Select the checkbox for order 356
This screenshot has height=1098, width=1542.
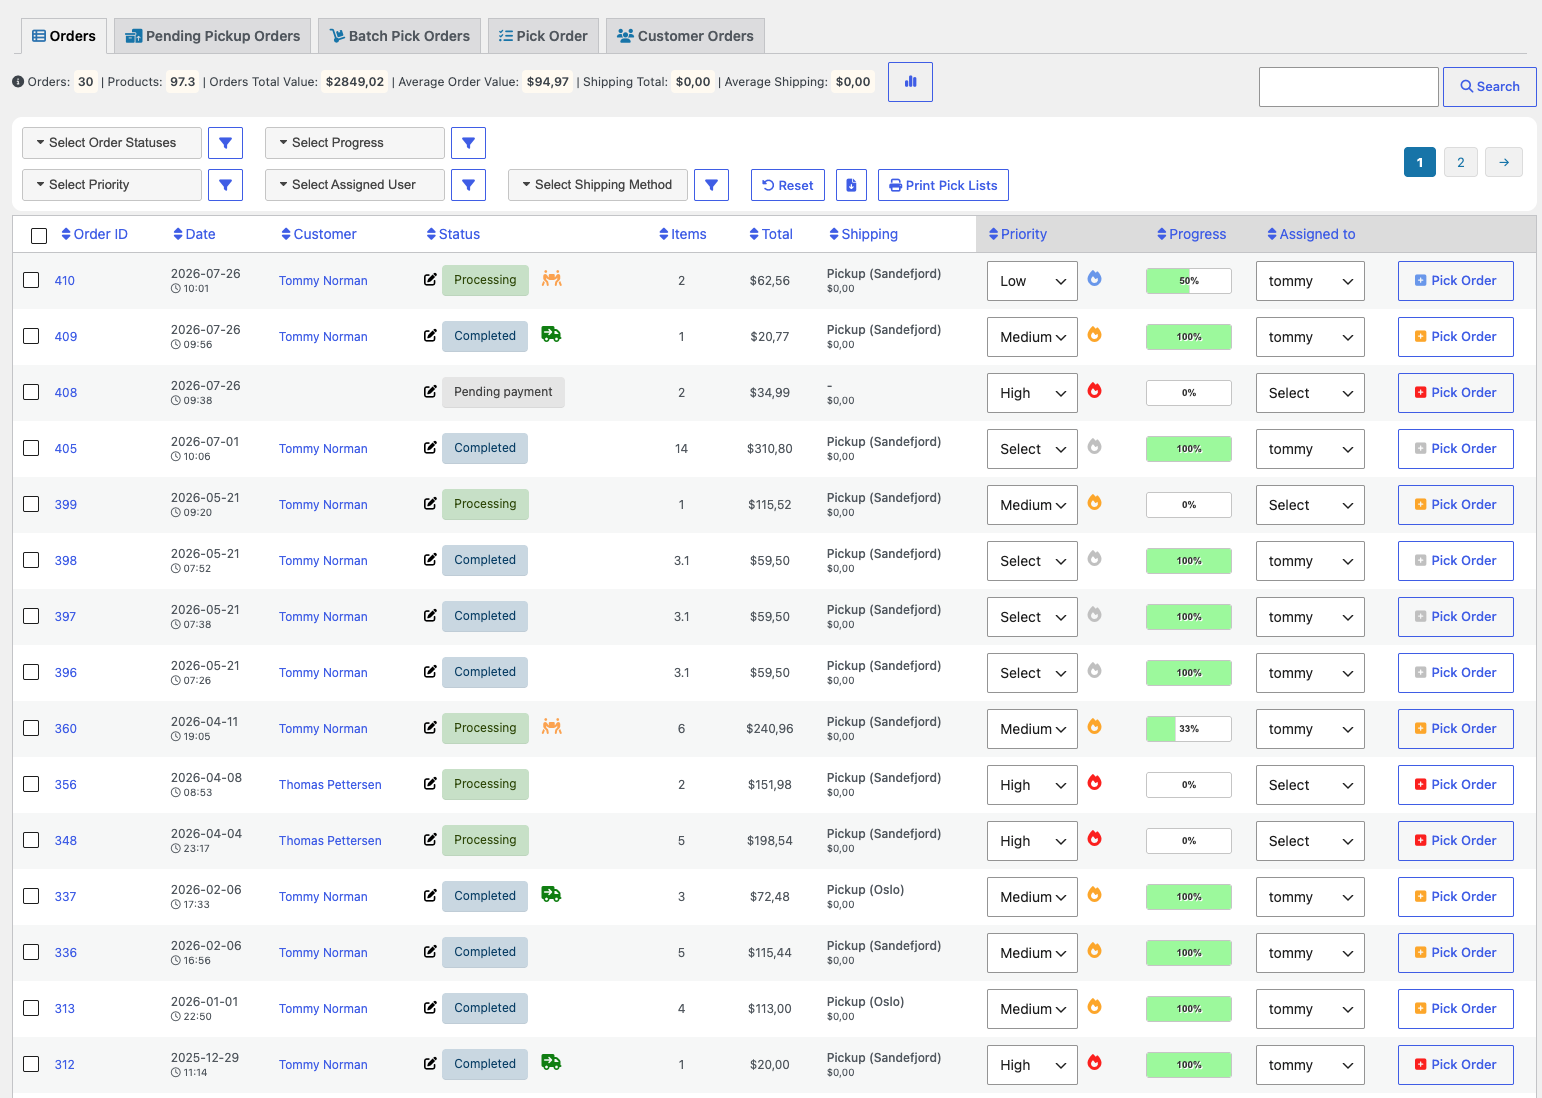click(x=32, y=784)
